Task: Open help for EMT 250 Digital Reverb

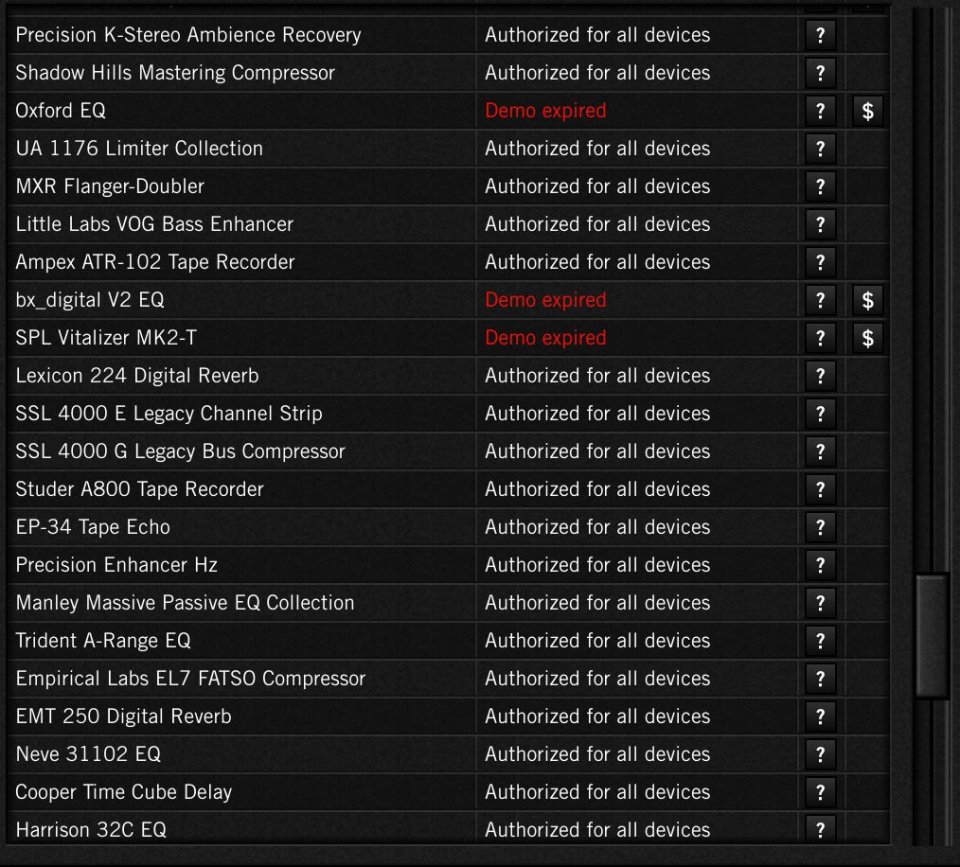Action: (820, 716)
